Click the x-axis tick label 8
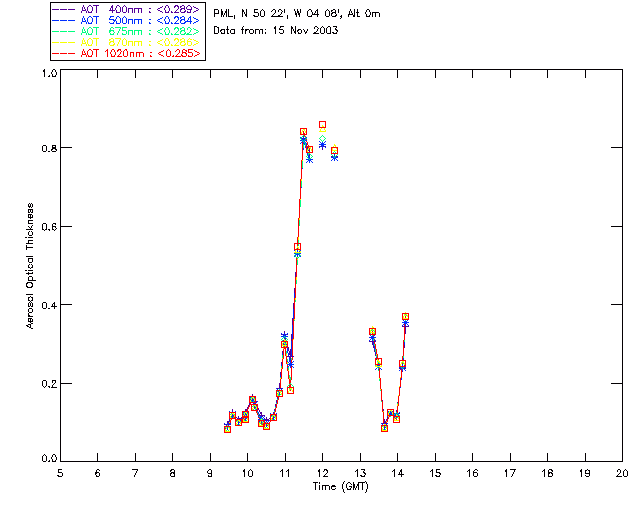 click(x=173, y=473)
